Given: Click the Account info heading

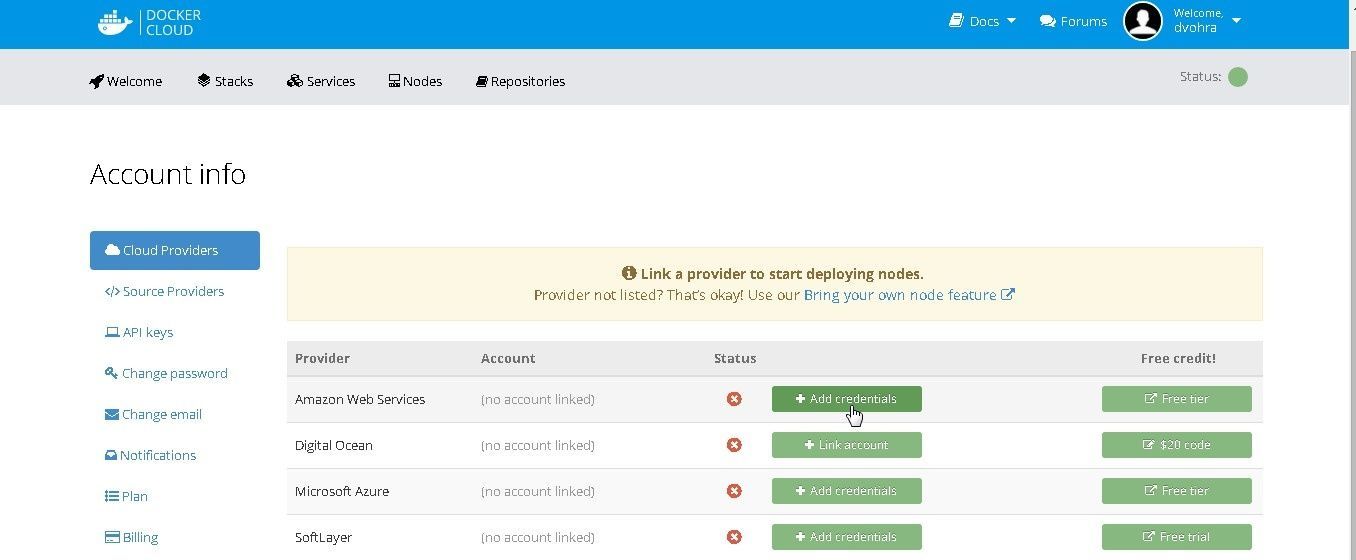Looking at the screenshot, I should pyautogui.click(x=168, y=174).
